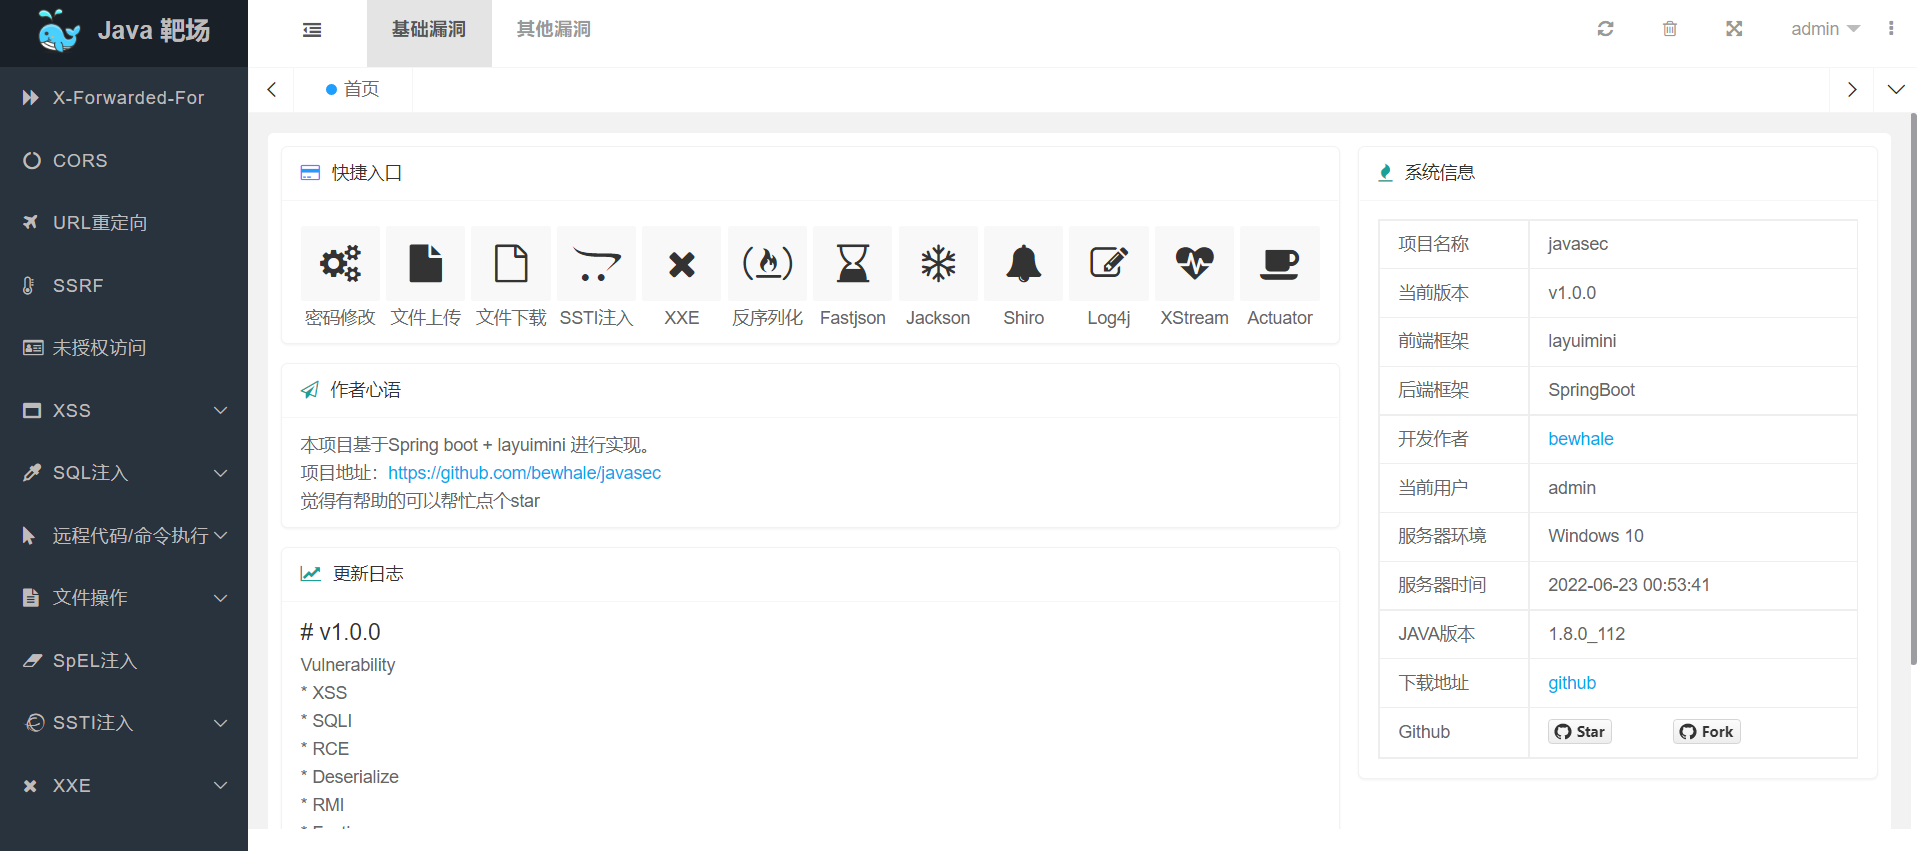Open the Log4j edit-pencil shortcut
The width and height of the screenshot is (1917, 851).
pos(1109,264)
